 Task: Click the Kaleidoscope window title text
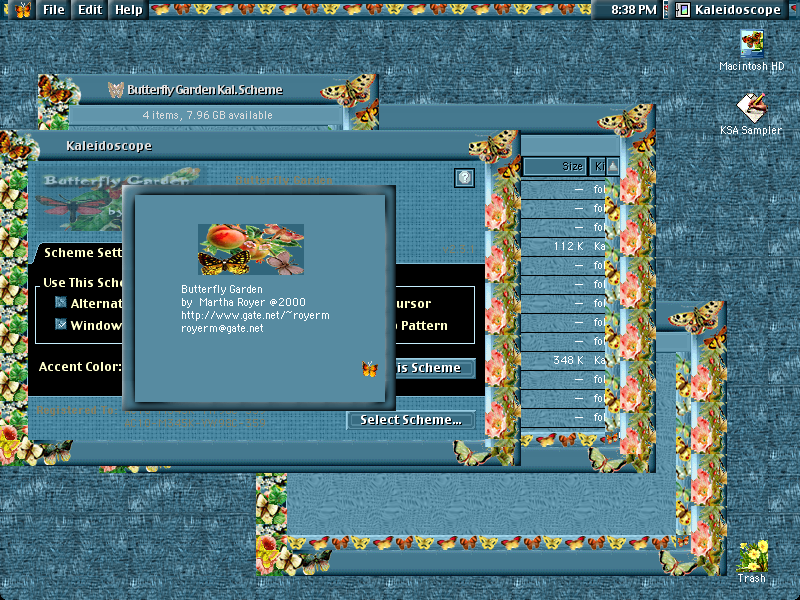(109, 146)
